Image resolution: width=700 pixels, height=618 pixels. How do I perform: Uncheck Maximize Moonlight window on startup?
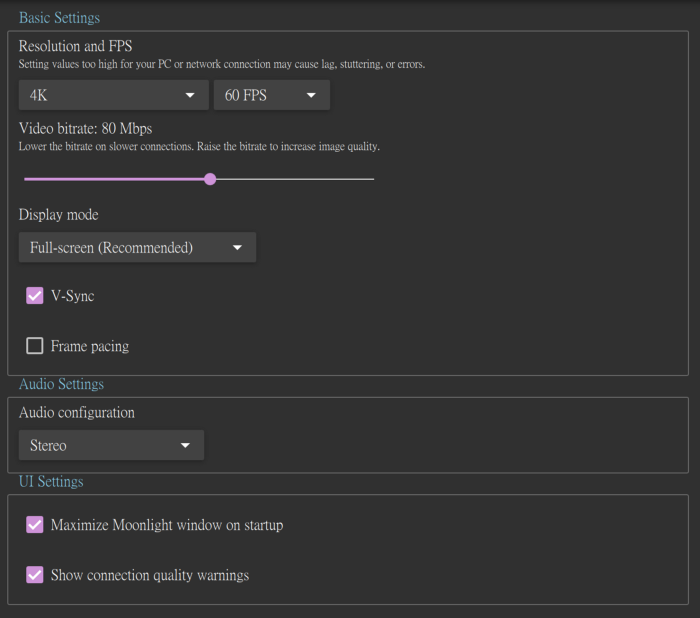tap(35, 524)
